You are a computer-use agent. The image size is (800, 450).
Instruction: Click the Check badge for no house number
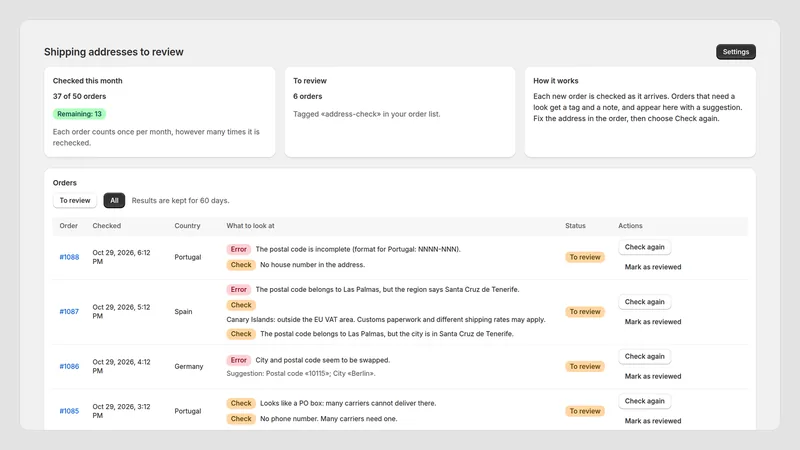tap(241, 265)
